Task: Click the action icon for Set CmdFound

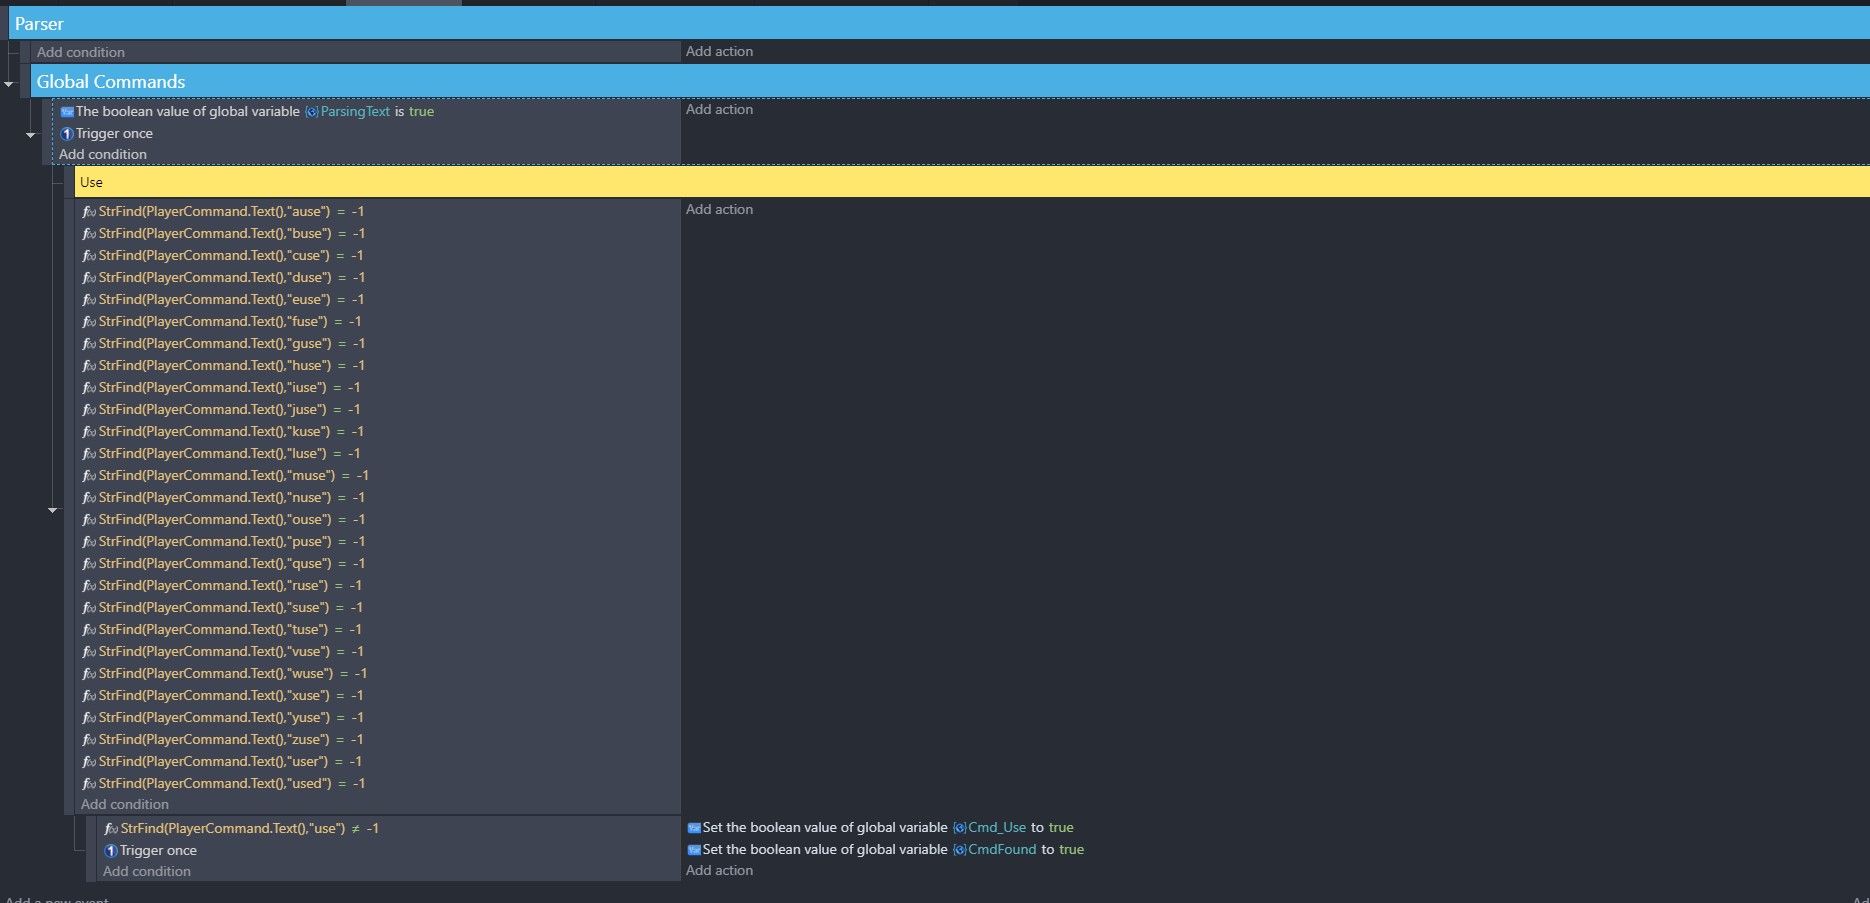Action: [694, 850]
